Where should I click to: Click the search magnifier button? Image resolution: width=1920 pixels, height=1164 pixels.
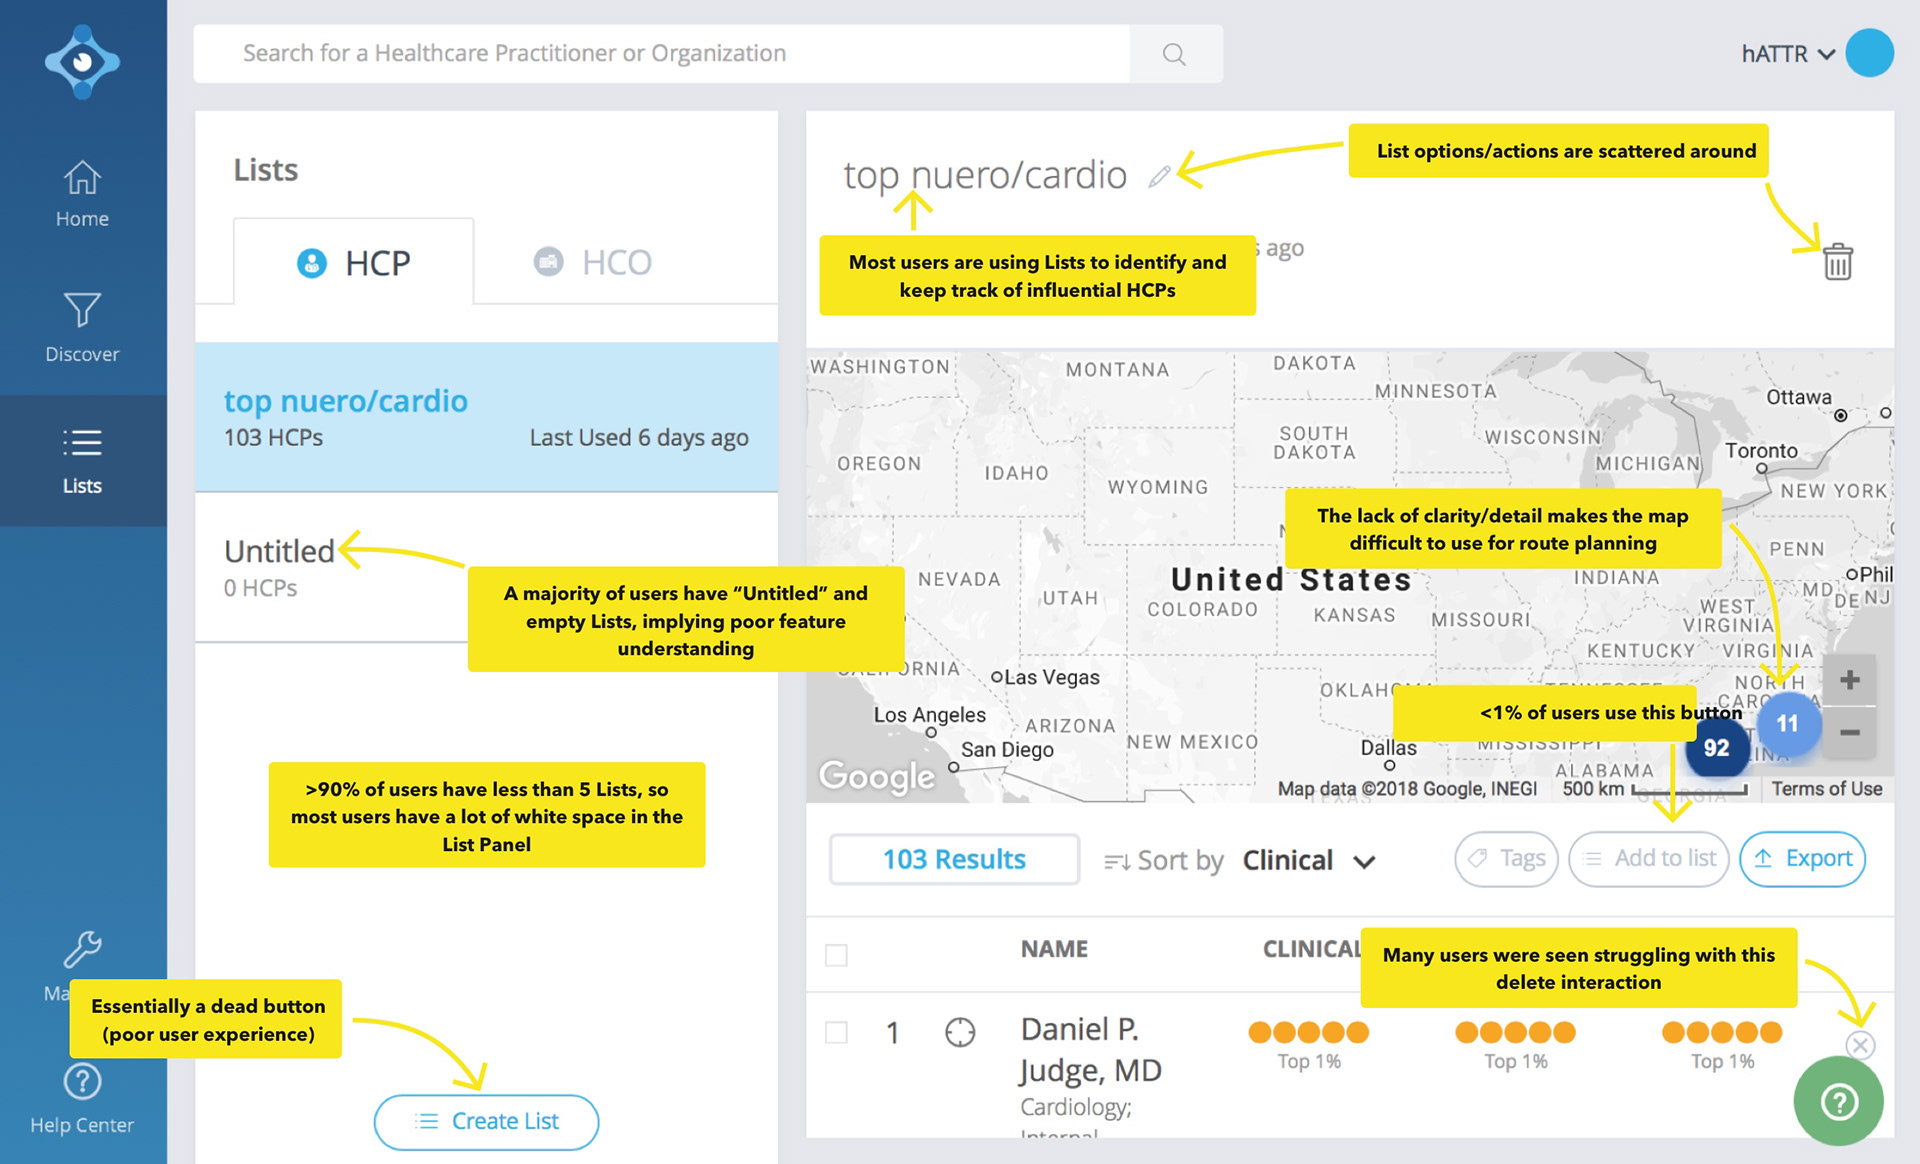1175,54
